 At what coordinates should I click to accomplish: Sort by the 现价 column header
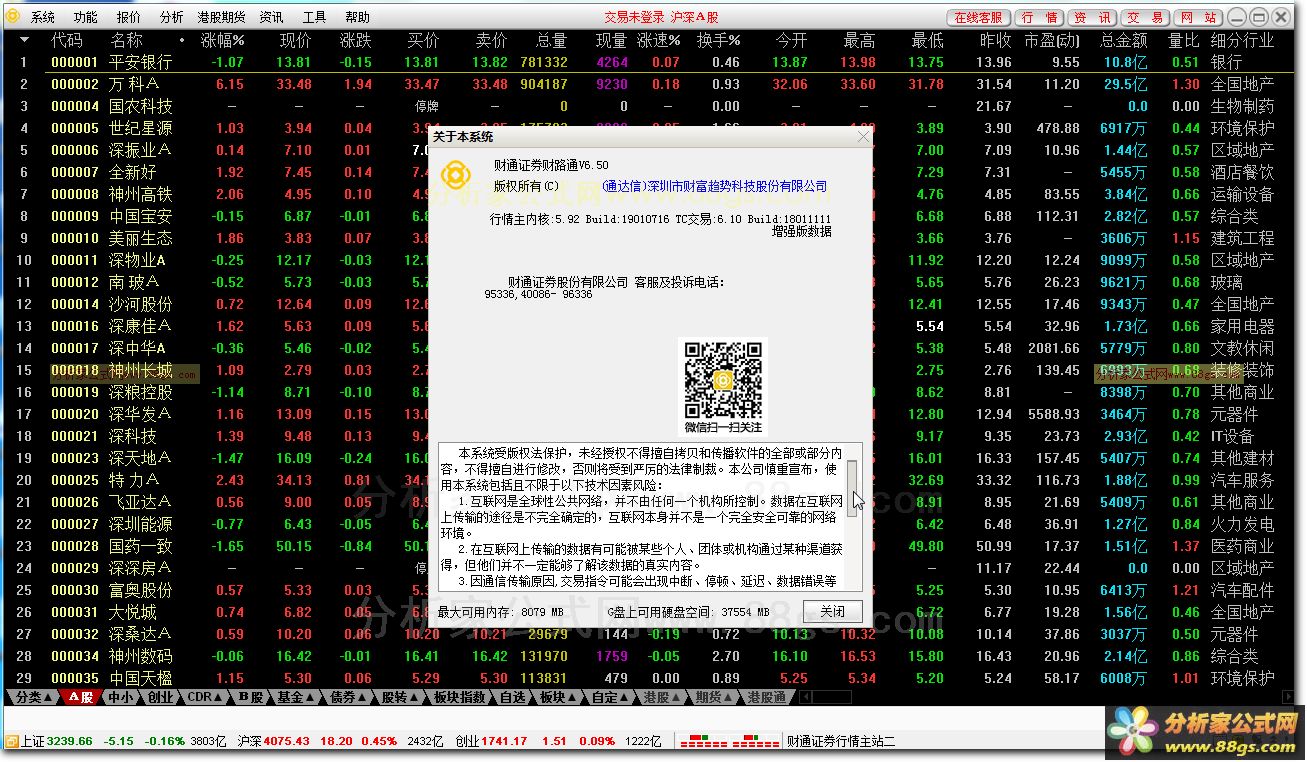coord(295,41)
